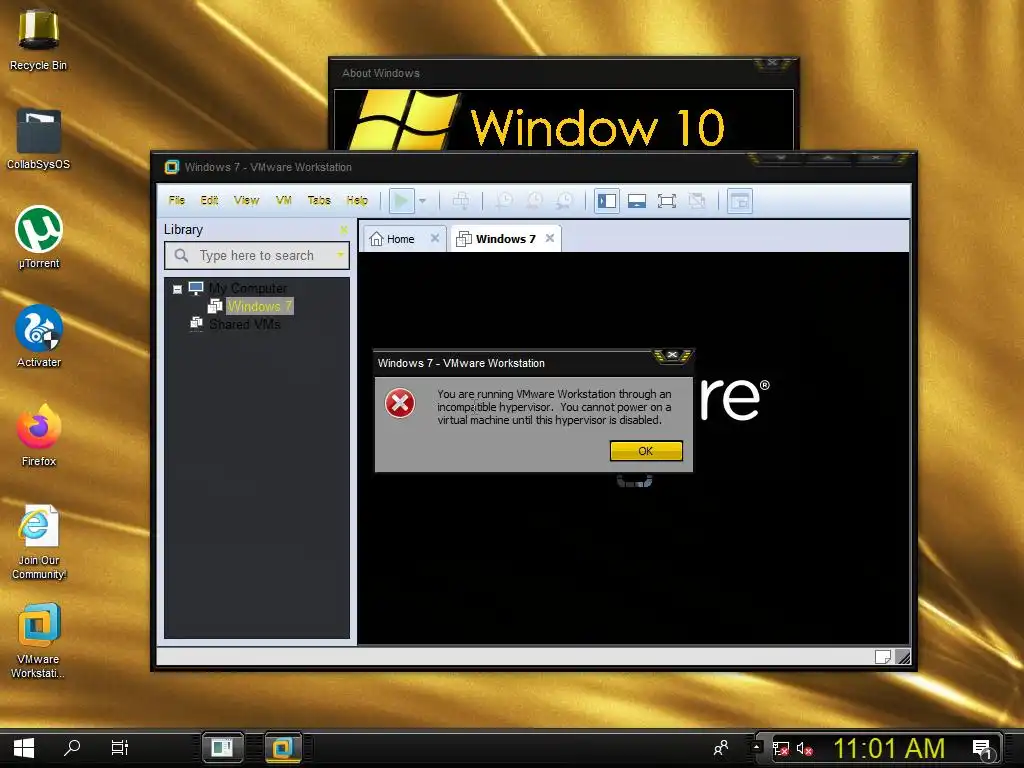The image size is (1024, 768).
Task: Click the Manage Snapshots toolbar icon
Action: click(564, 200)
